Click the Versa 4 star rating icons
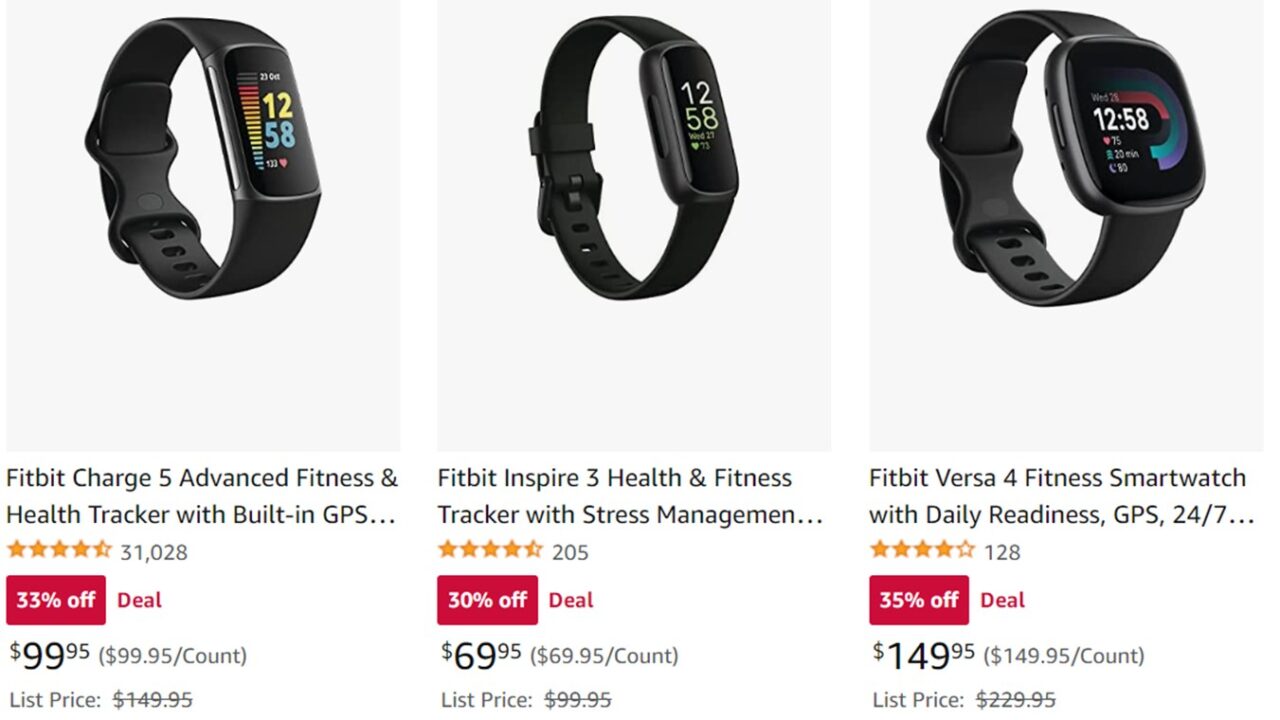 point(922,550)
